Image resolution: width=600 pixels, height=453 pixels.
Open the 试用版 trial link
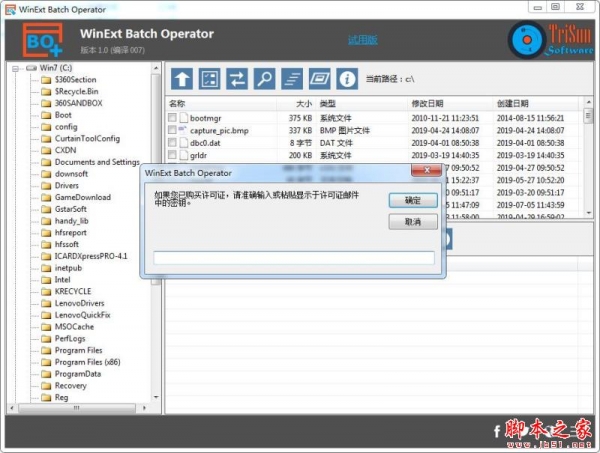pos(363,40)
